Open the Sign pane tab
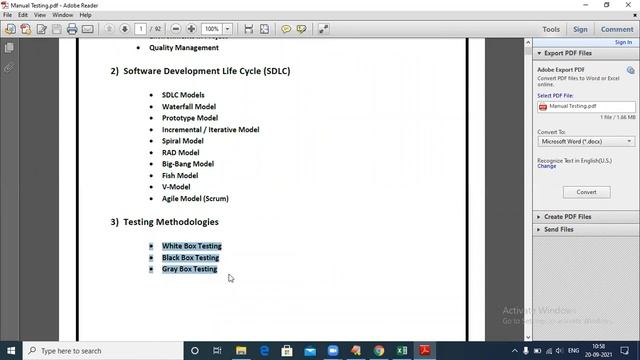The height and width of the screenshot is (360, 640). coord(580,29)
